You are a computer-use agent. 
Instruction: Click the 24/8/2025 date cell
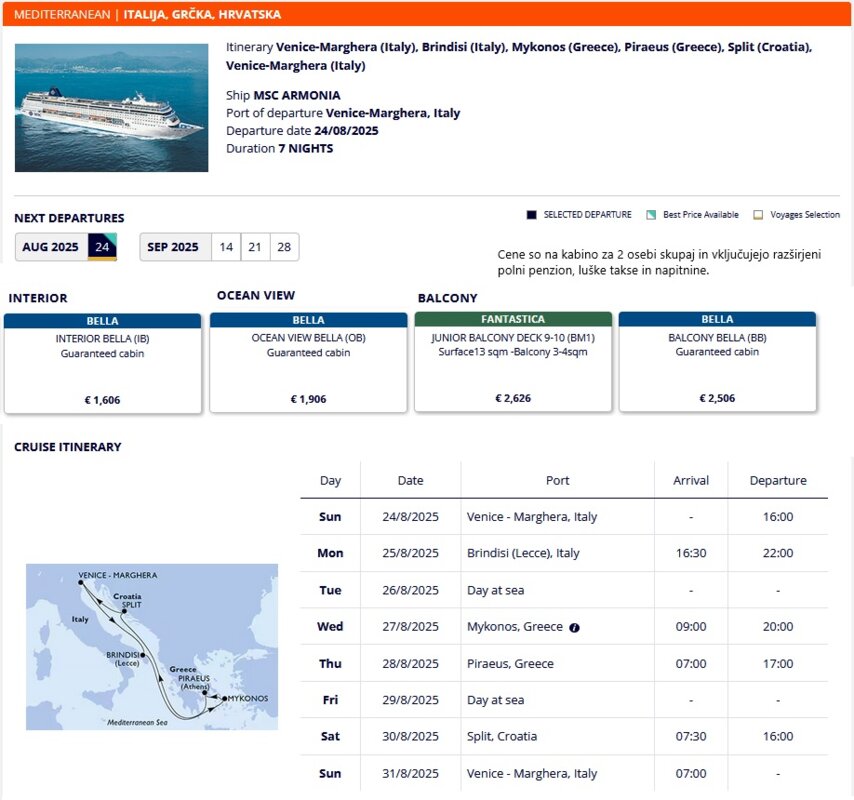coord(410,517)
